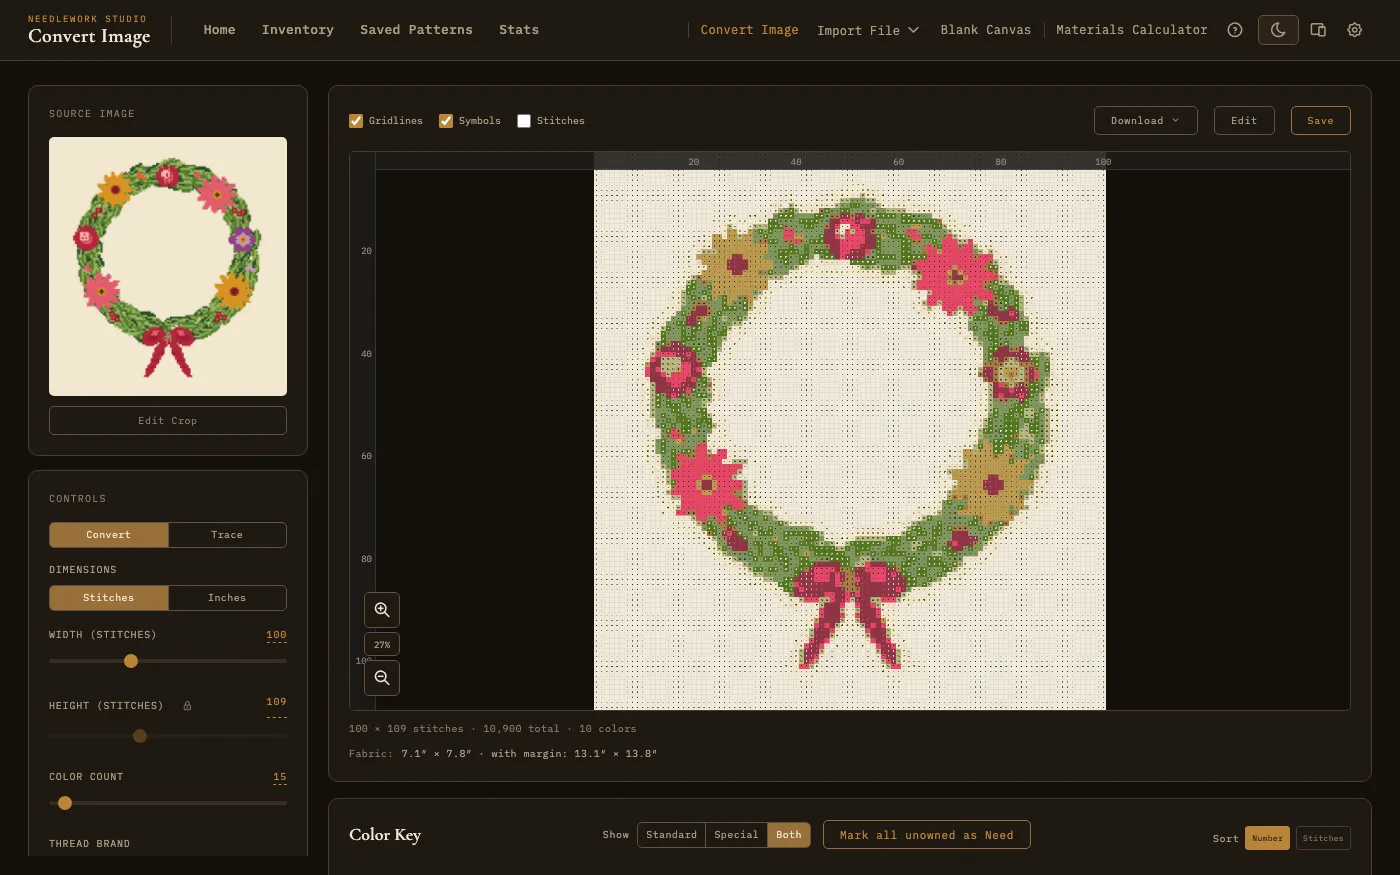Show only Special colors in Color Key

(736, 835)
